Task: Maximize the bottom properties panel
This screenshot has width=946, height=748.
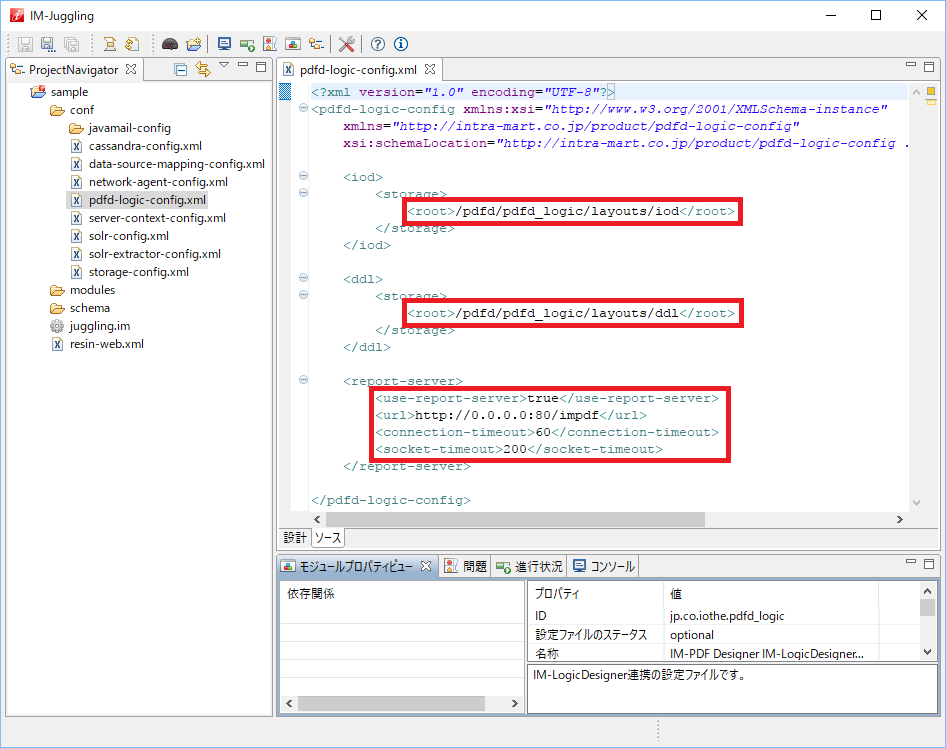Action: point(929,564)
